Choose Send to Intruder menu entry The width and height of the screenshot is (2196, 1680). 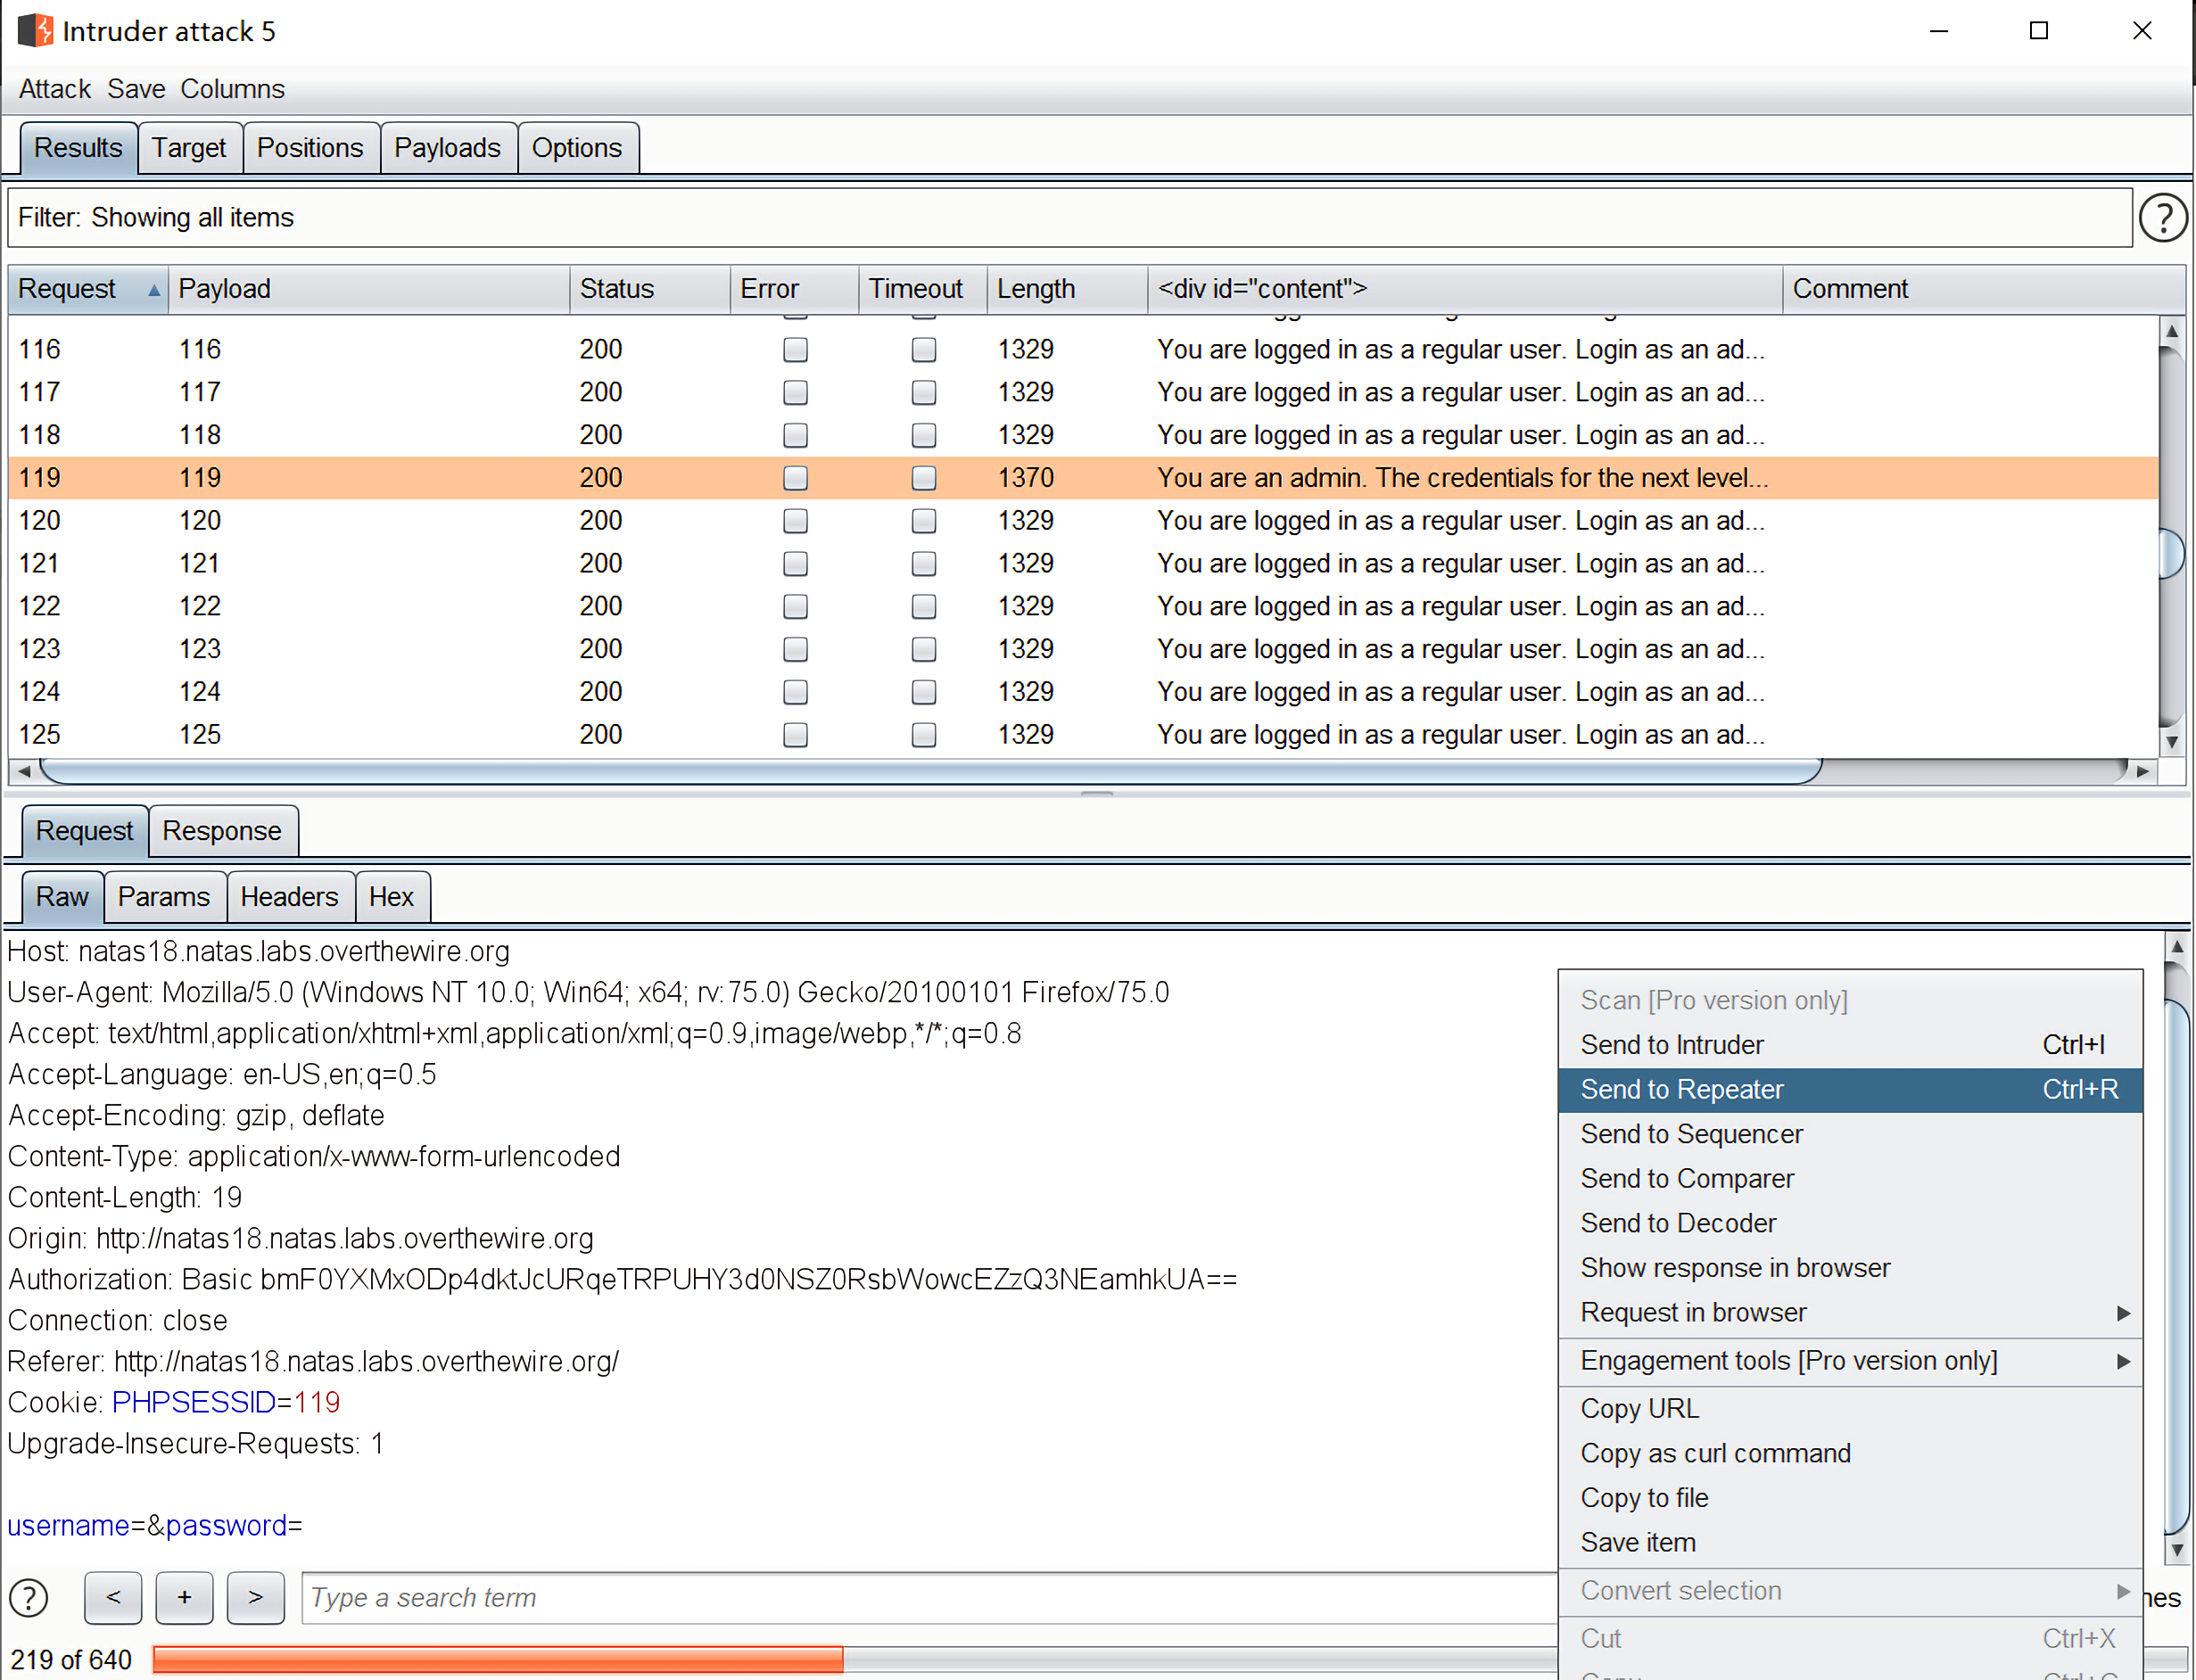point(1850,1045)
